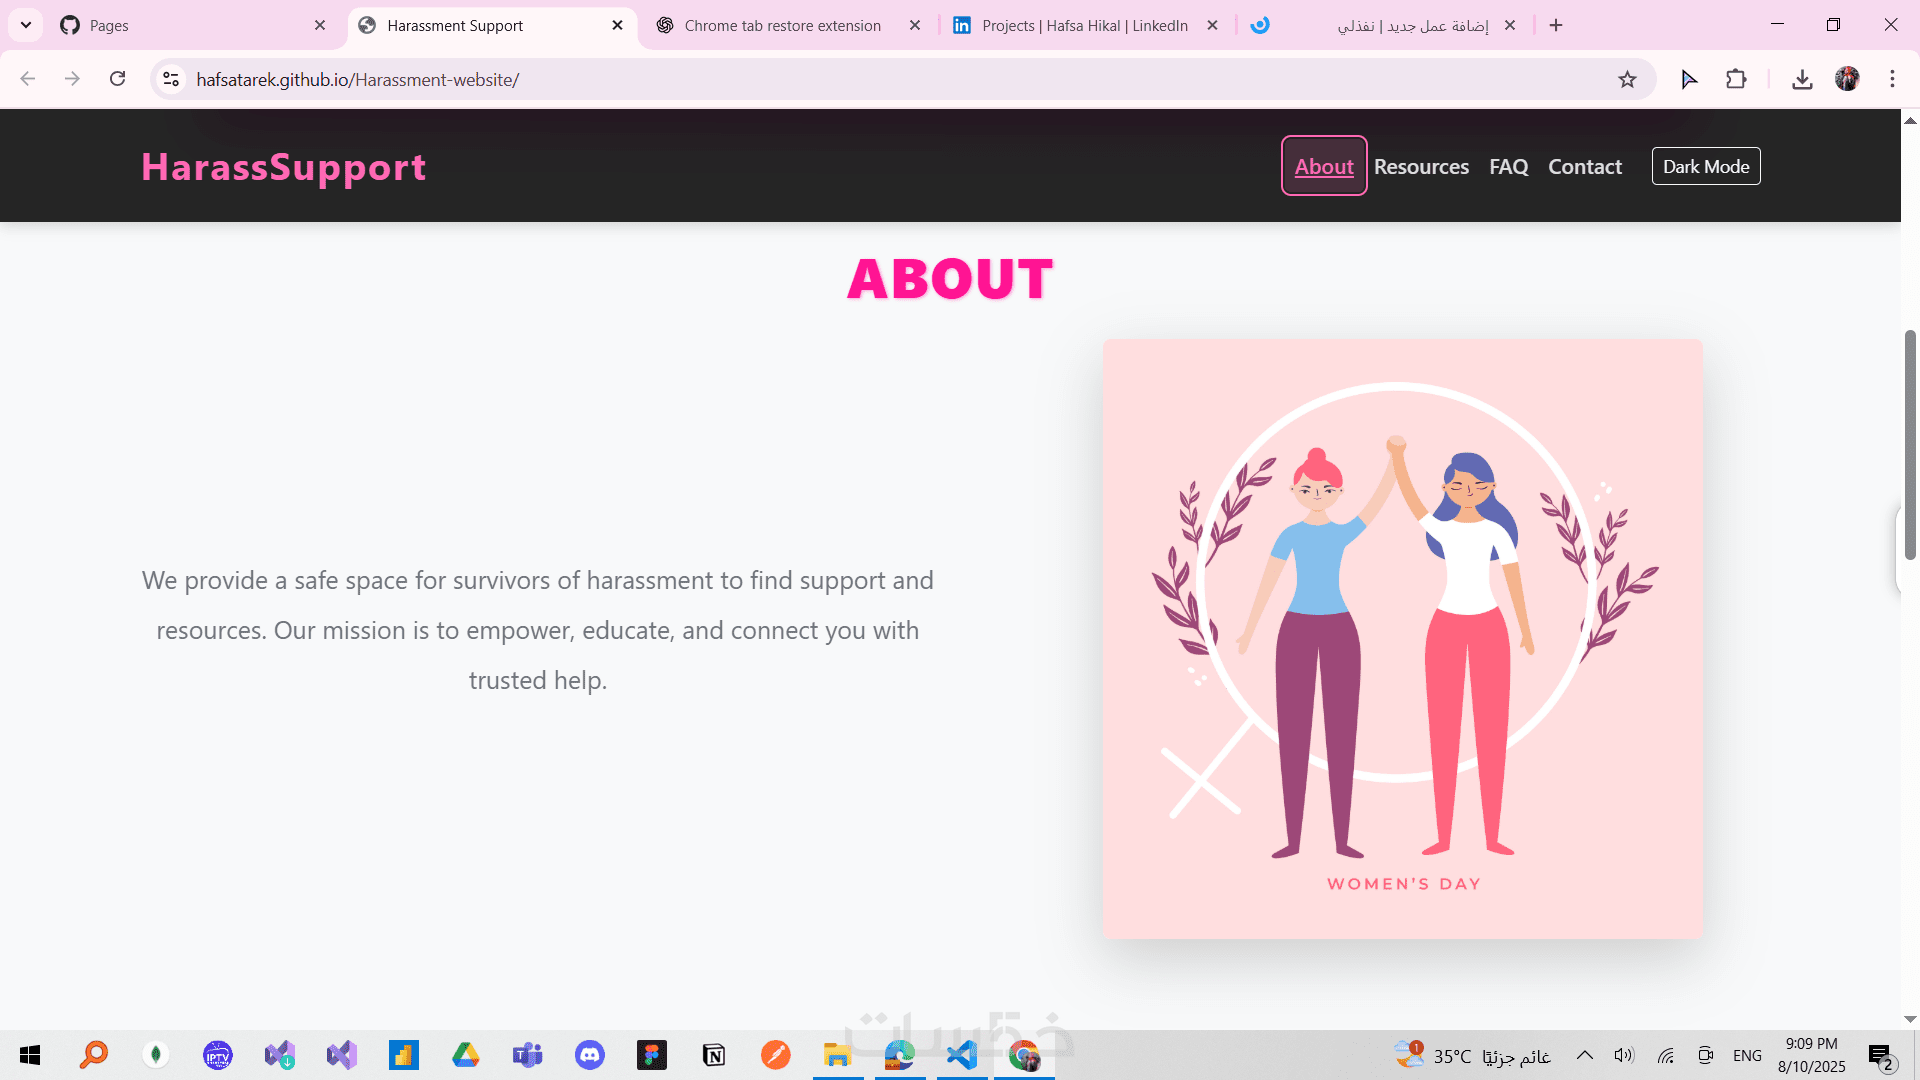1920x1080 pixels.
Task: Switch to the Chrome tab restore extension tab
Action: click(x=782, y=26)
